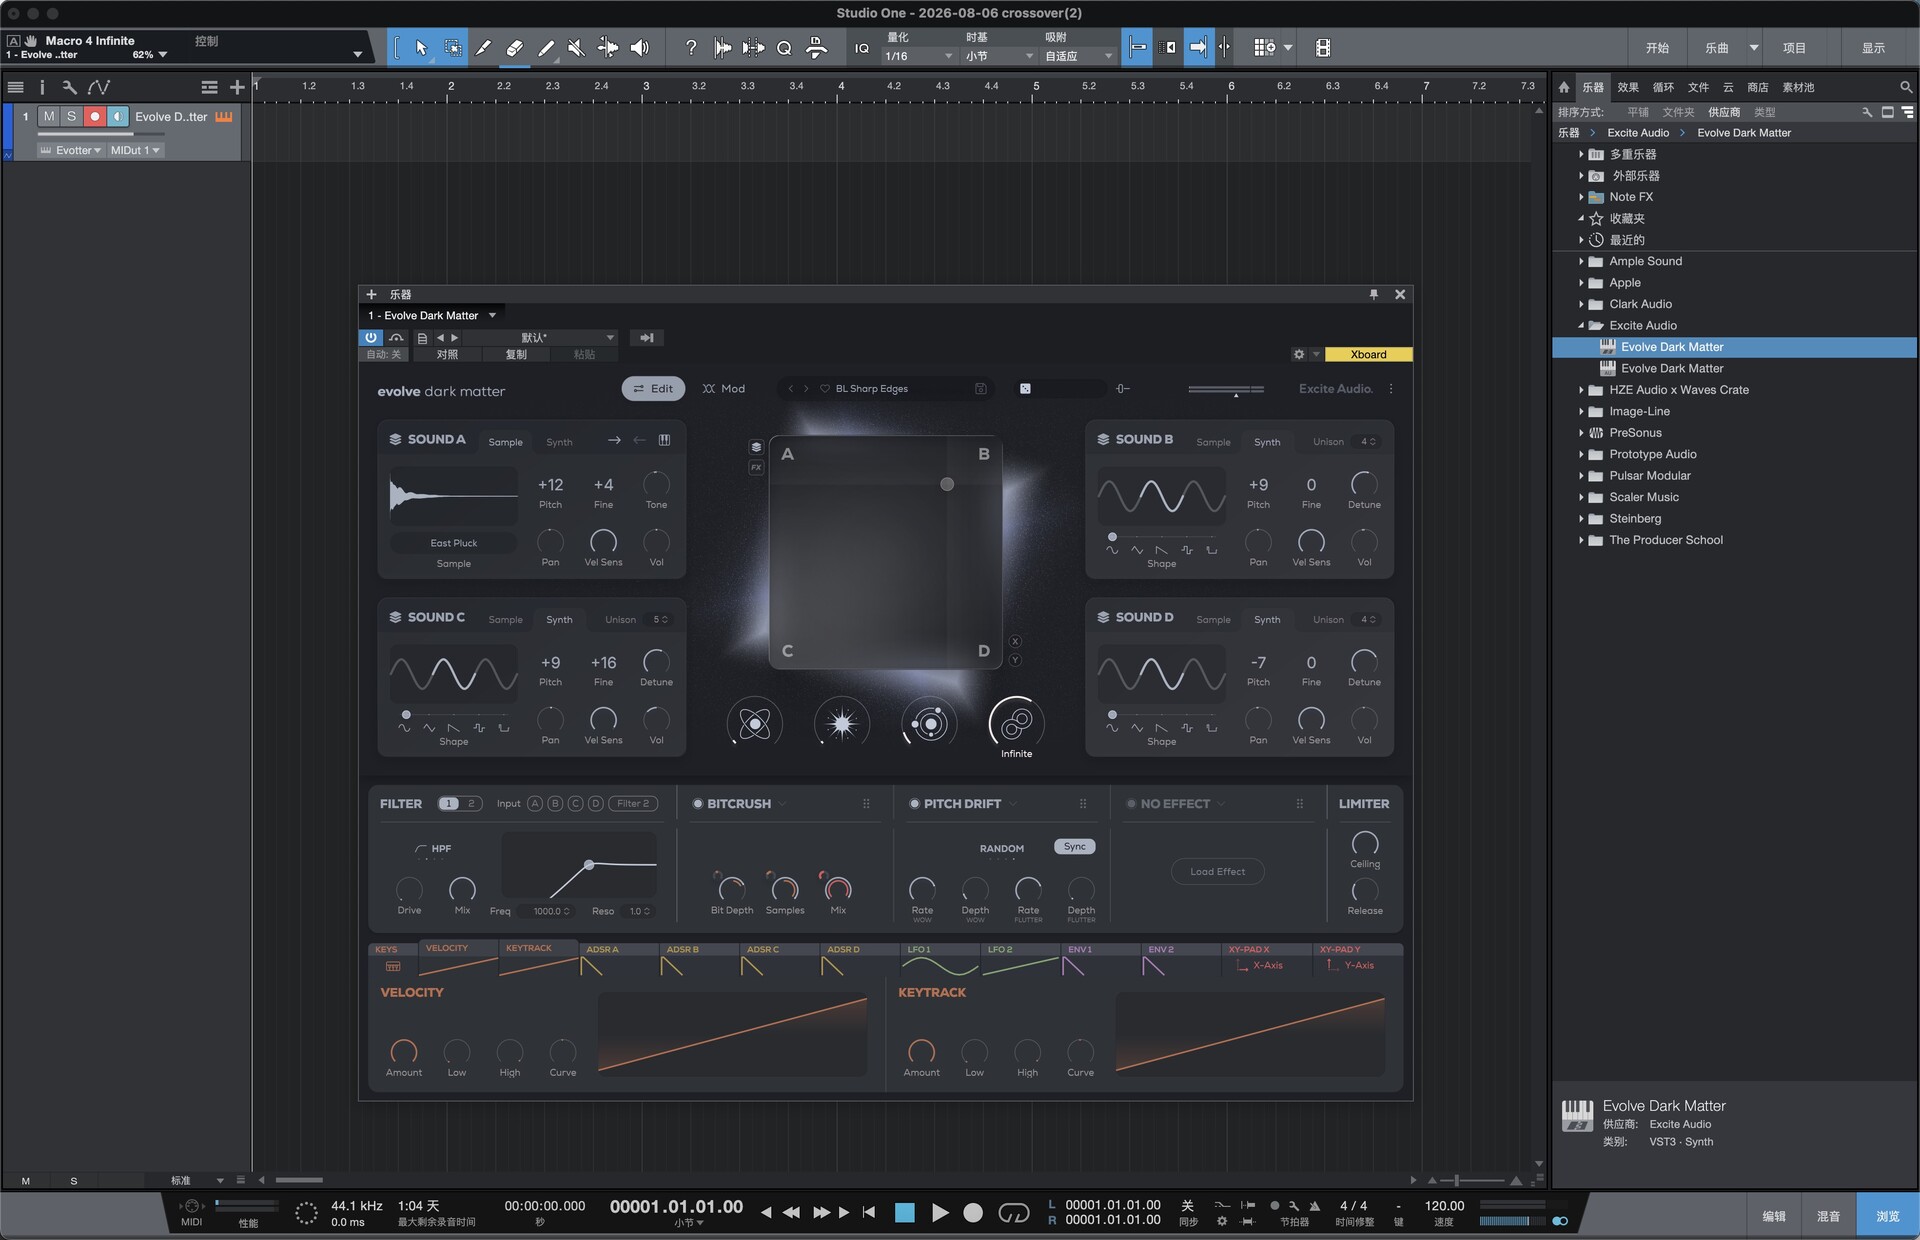The width and height of the screenshot is (1920, 1240).
Task: Open the 混音 mix view button
Action: tap(1828, 1215)
